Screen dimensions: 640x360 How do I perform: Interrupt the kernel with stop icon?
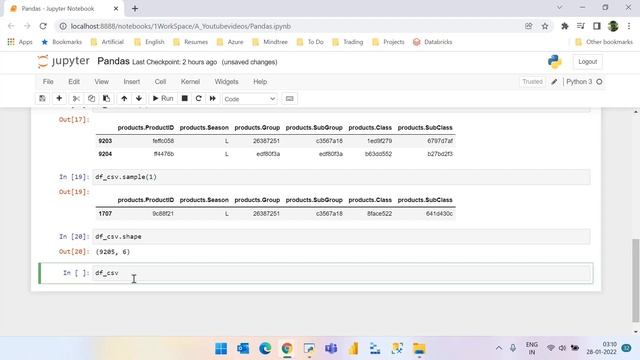(x=184, y=98)
